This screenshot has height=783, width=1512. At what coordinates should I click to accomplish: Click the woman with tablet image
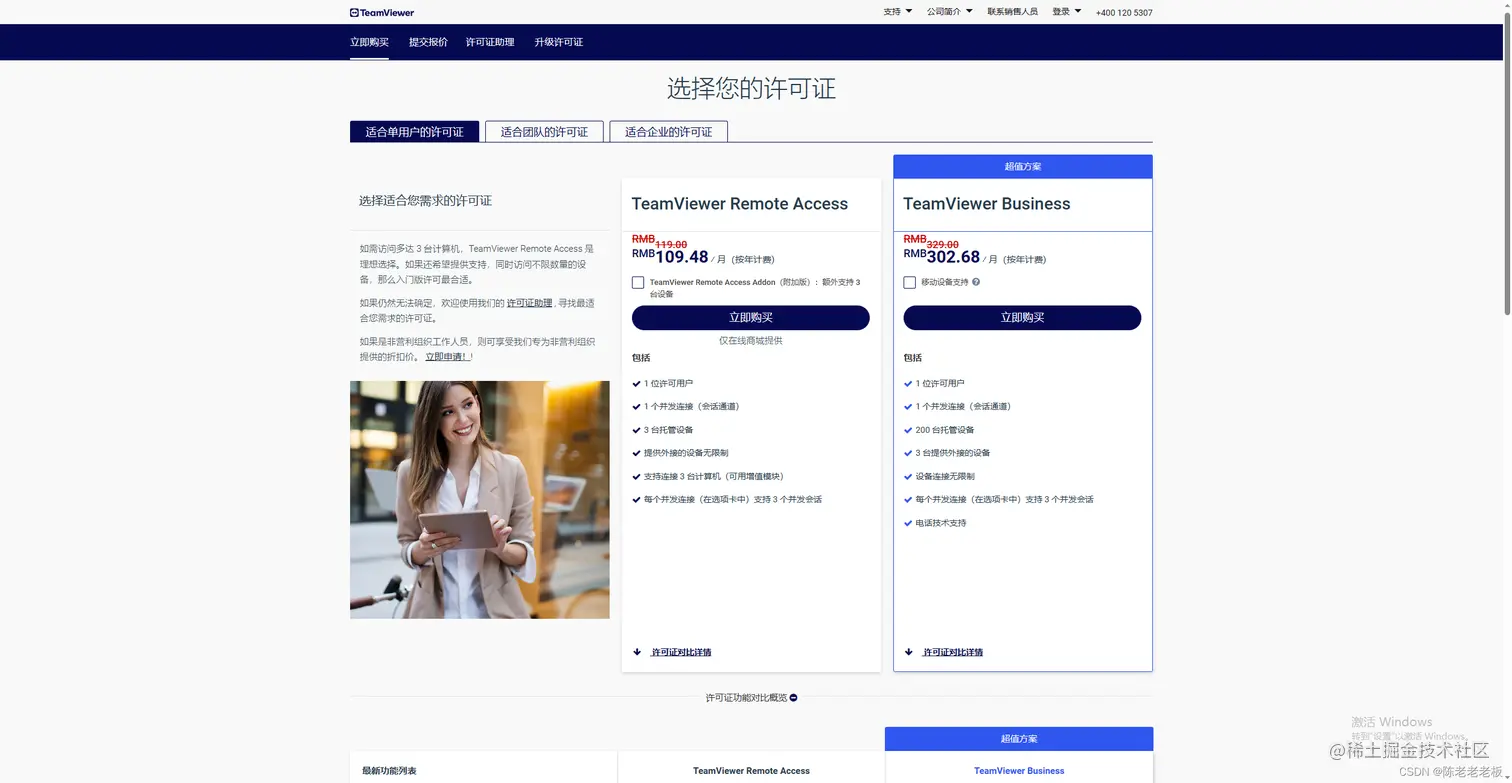pos(480,500)
